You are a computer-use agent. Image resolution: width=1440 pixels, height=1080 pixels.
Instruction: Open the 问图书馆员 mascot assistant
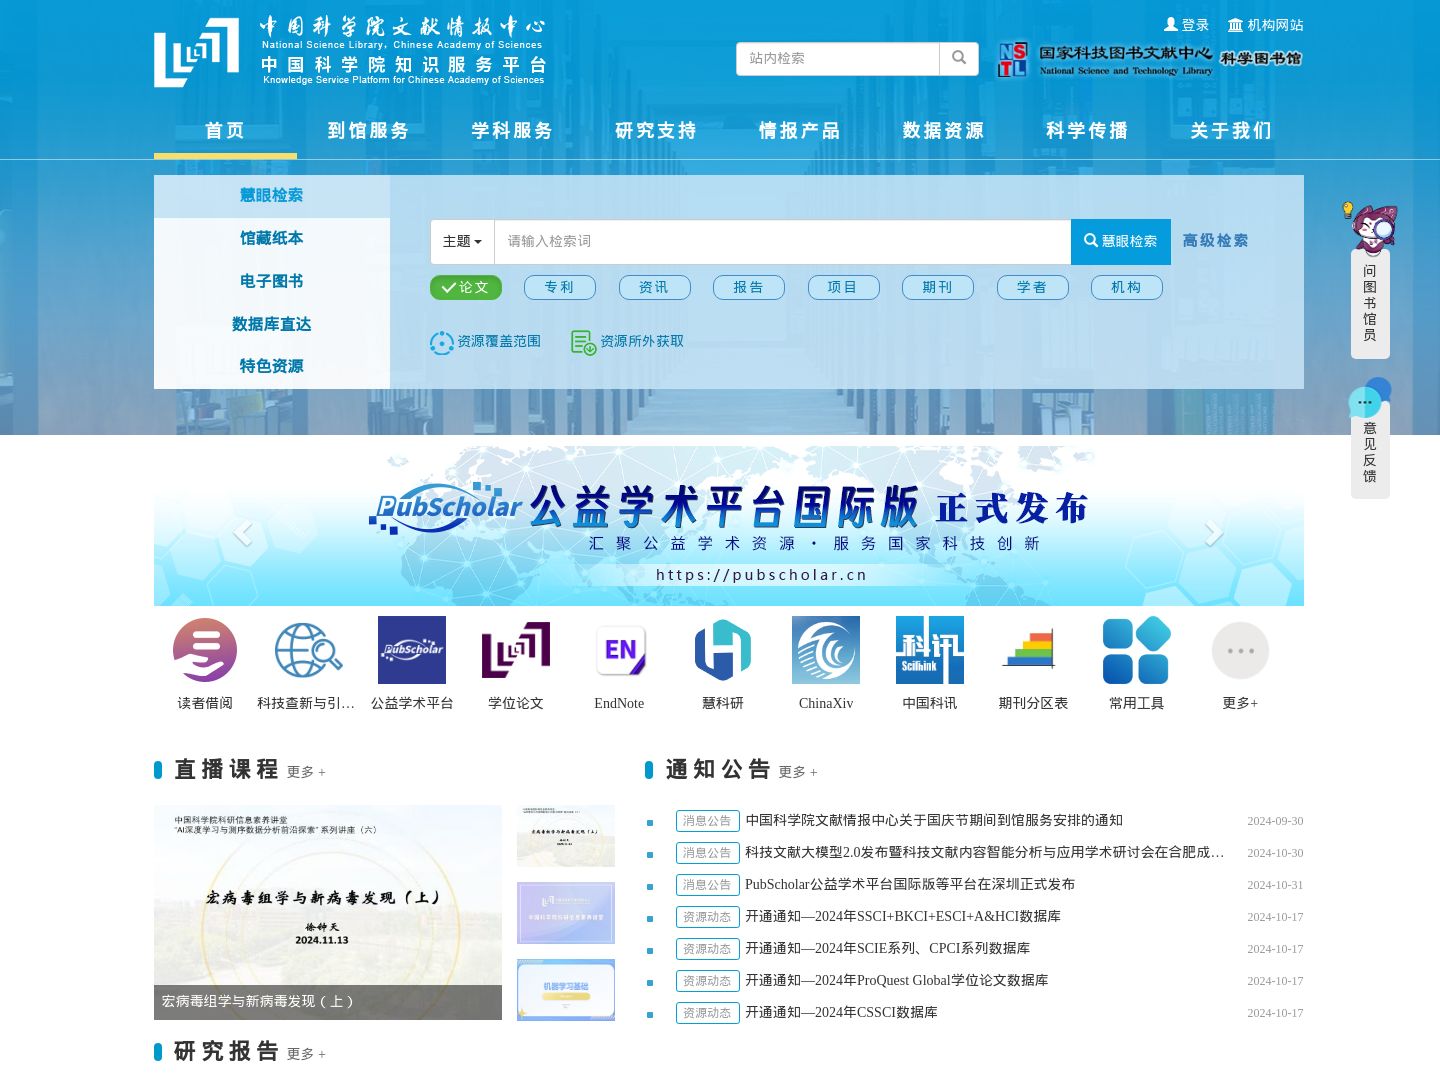click(x=1370, y=281)
